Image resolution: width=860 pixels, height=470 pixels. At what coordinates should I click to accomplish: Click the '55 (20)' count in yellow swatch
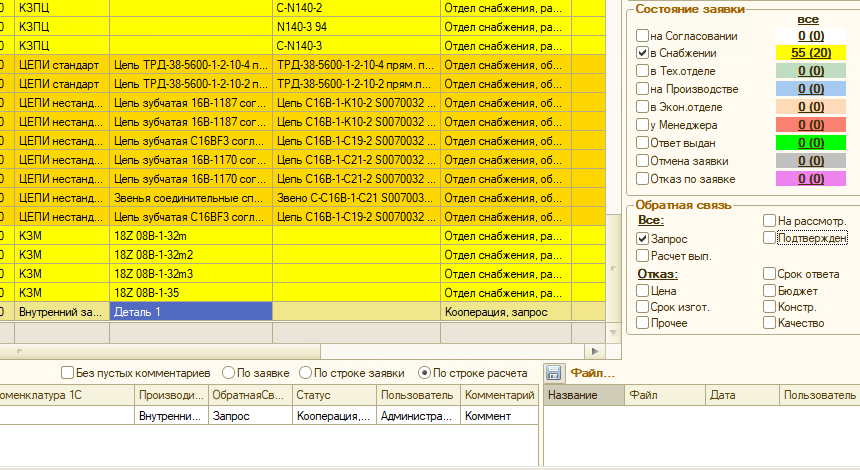click(811, 53)
